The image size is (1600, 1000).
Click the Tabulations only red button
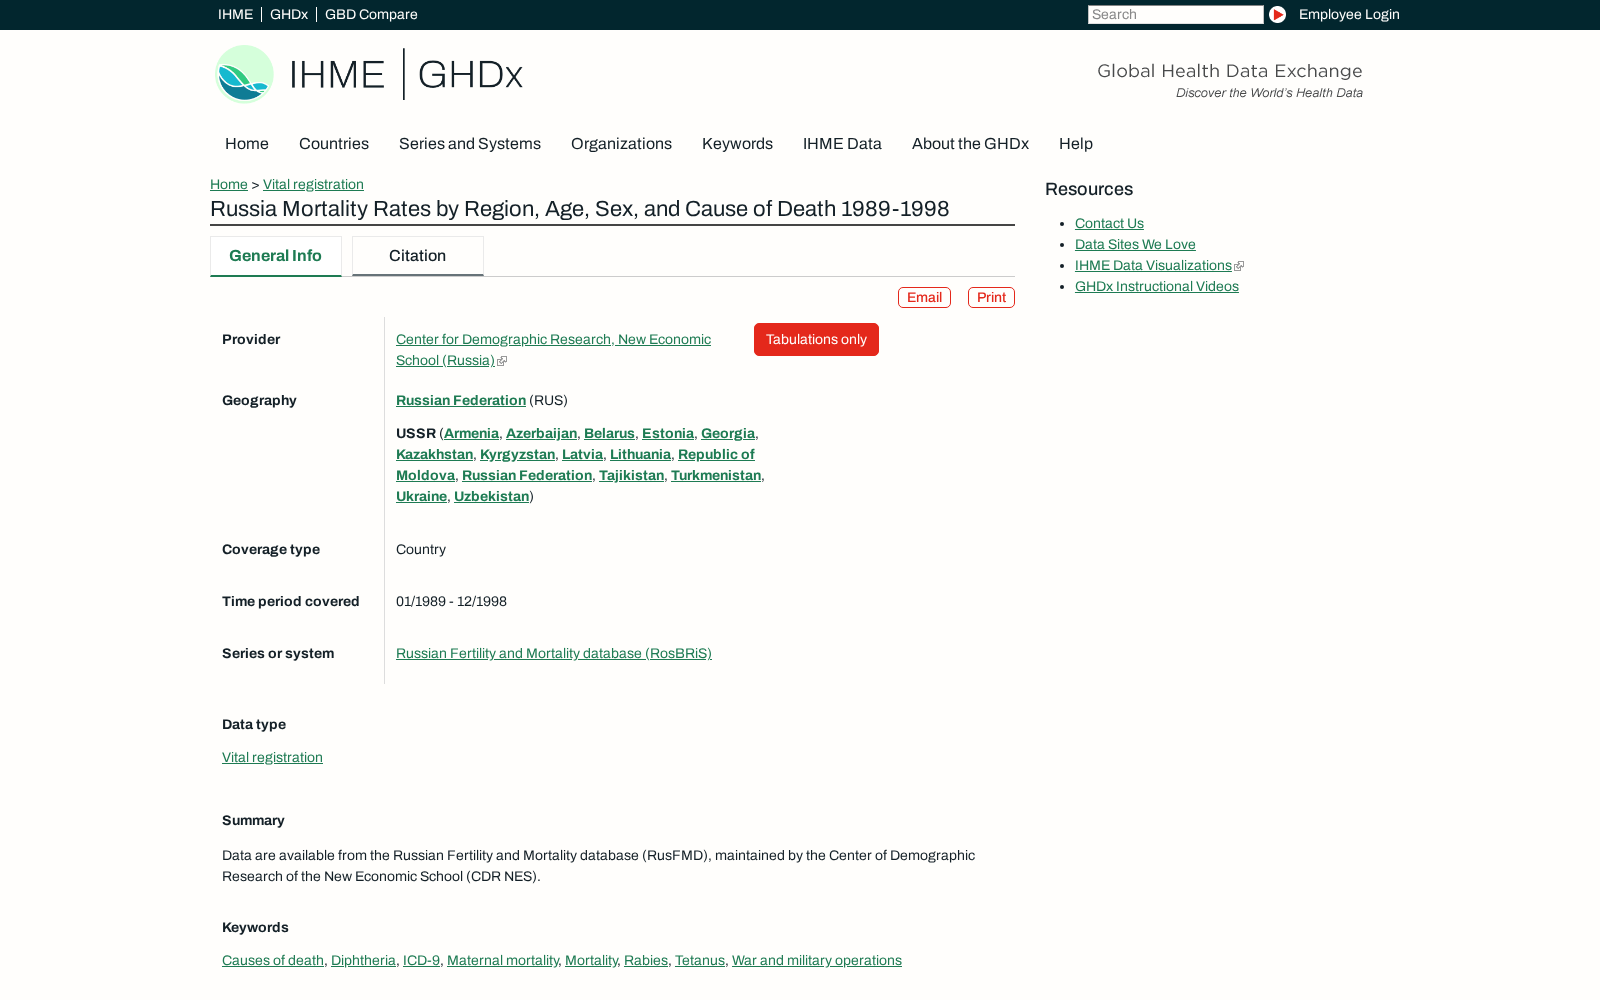coord(816,340)
